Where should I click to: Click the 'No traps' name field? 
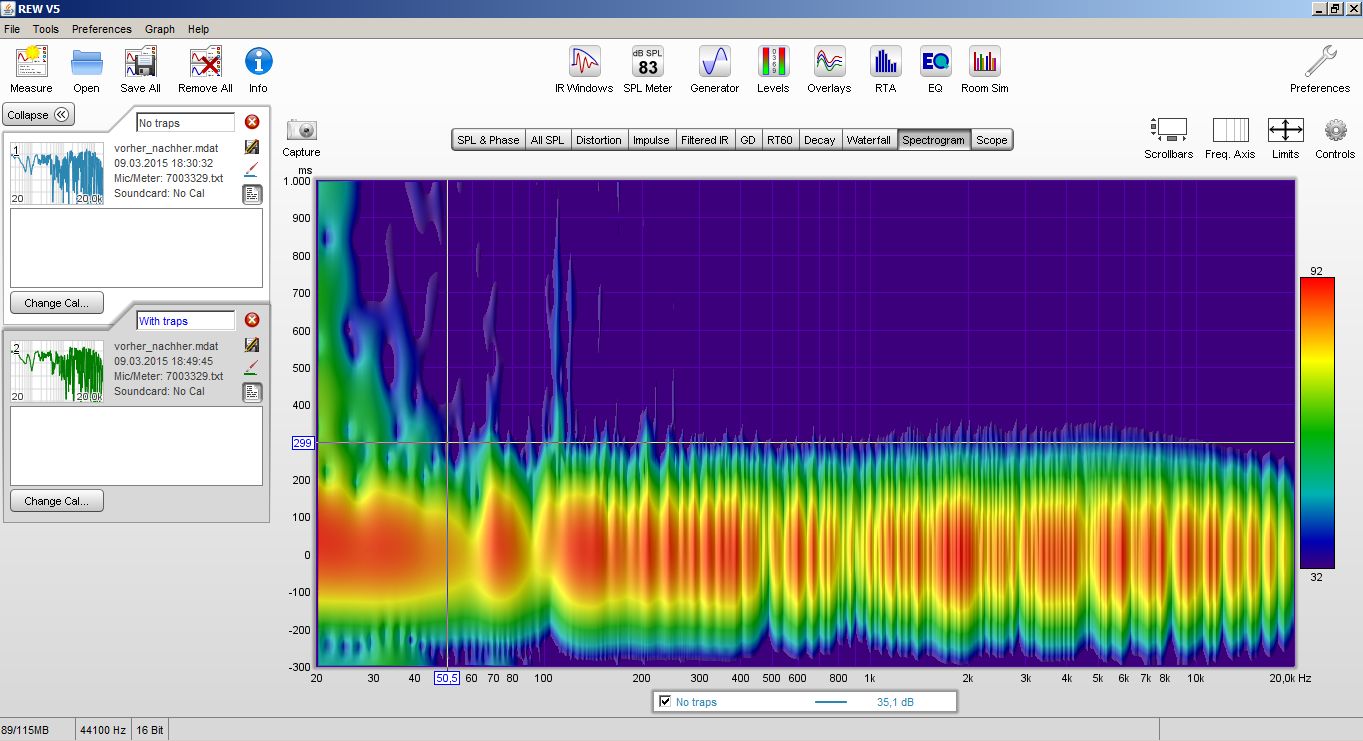click(186, 122)
